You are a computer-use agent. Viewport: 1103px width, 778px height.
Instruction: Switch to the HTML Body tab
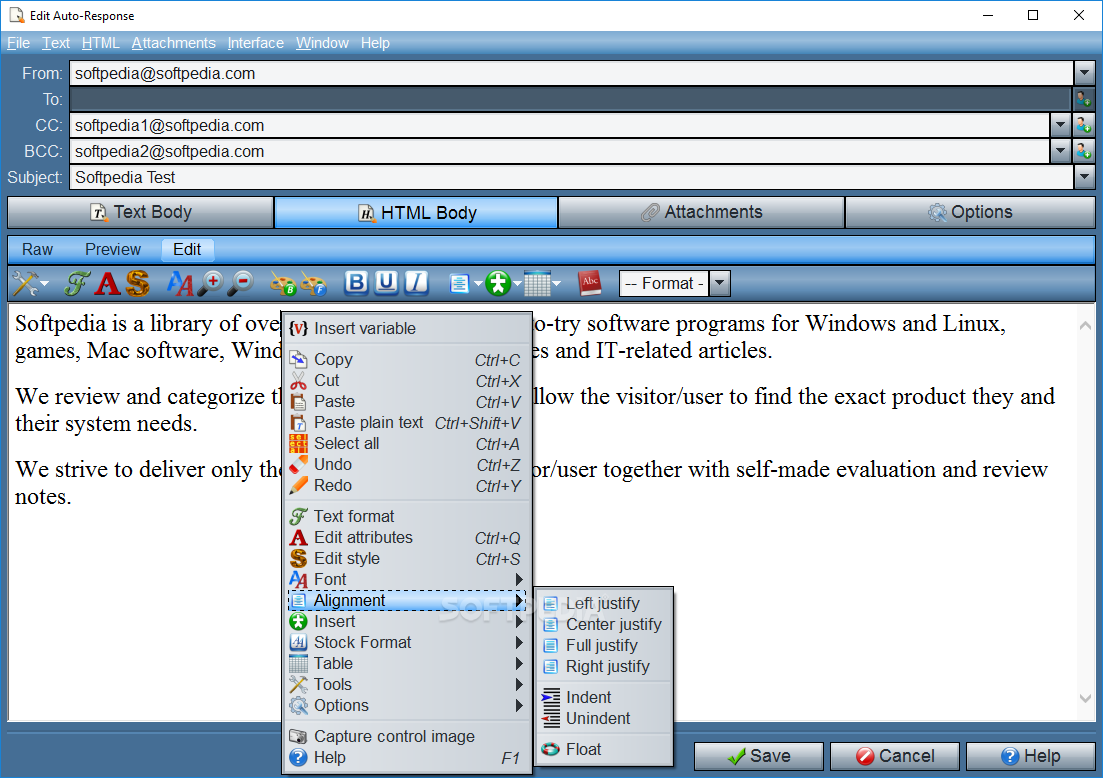[416, 212]
